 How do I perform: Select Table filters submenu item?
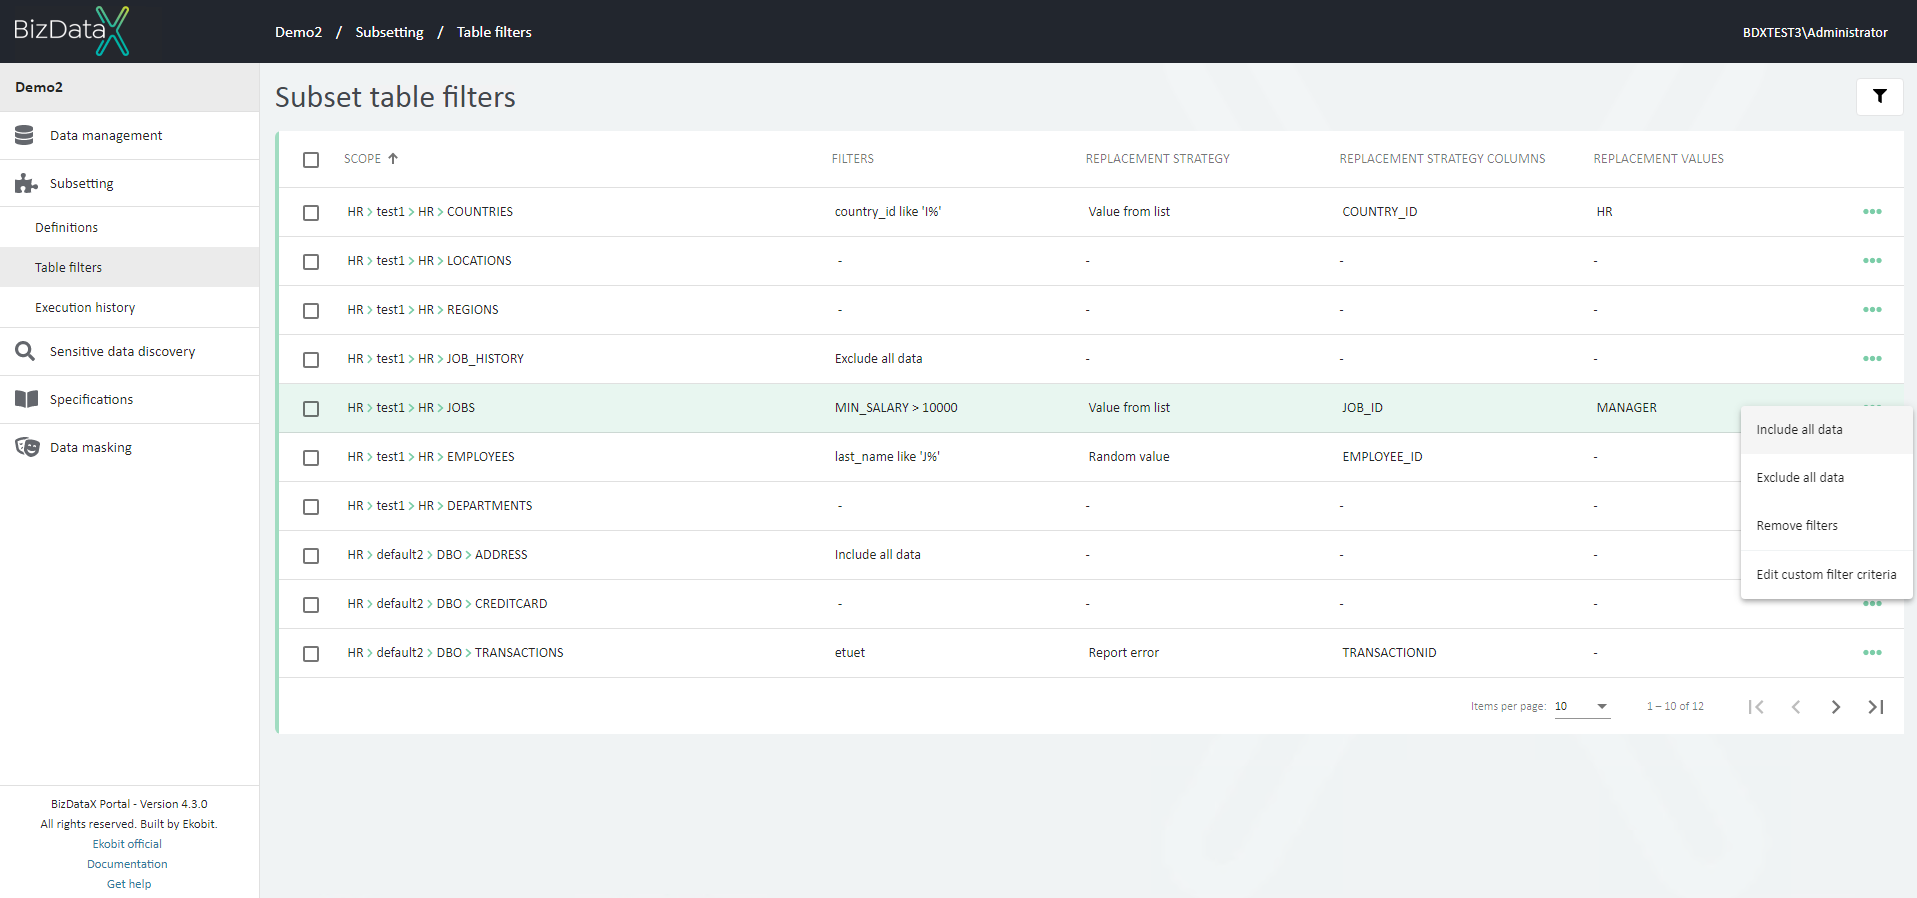pyautogui.click(x=129, y=267)
